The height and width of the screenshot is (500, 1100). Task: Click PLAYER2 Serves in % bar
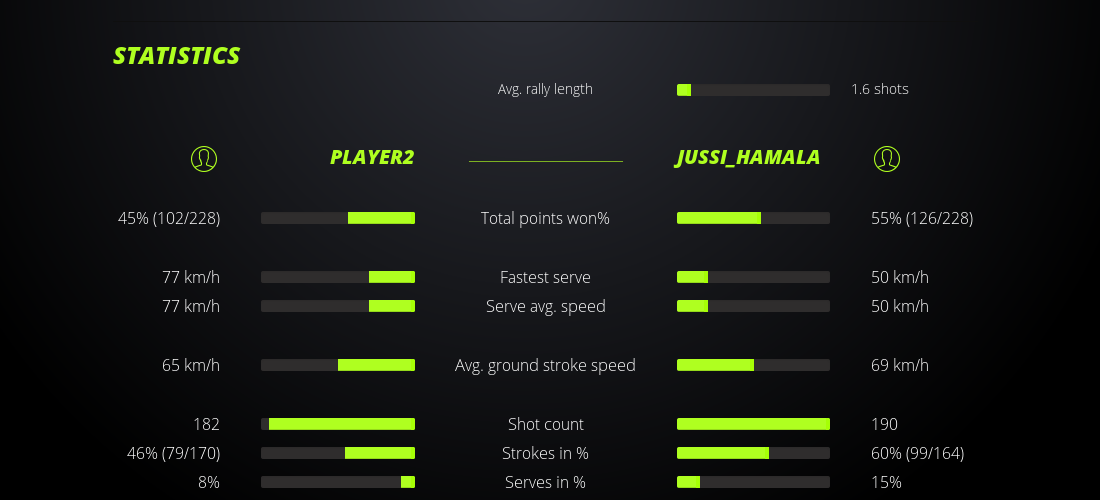[x=338, y=482]
